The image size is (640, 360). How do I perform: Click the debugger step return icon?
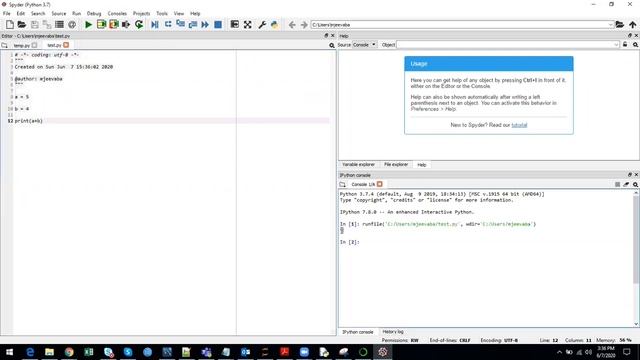193,24
